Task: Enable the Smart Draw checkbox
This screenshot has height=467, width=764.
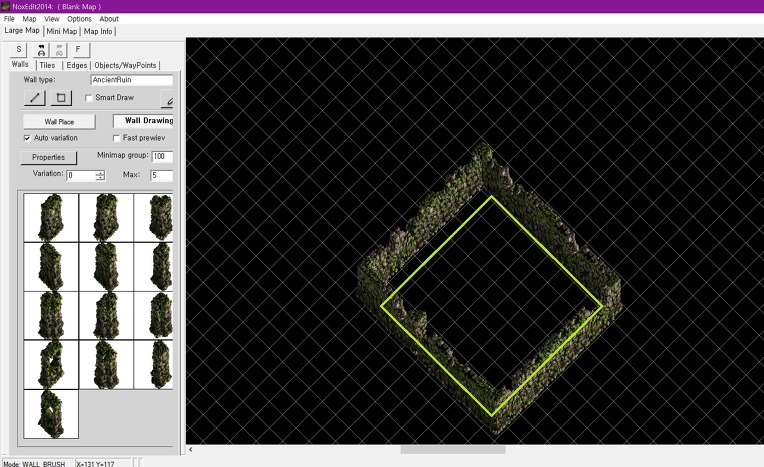Action: [x=89, y=98]
